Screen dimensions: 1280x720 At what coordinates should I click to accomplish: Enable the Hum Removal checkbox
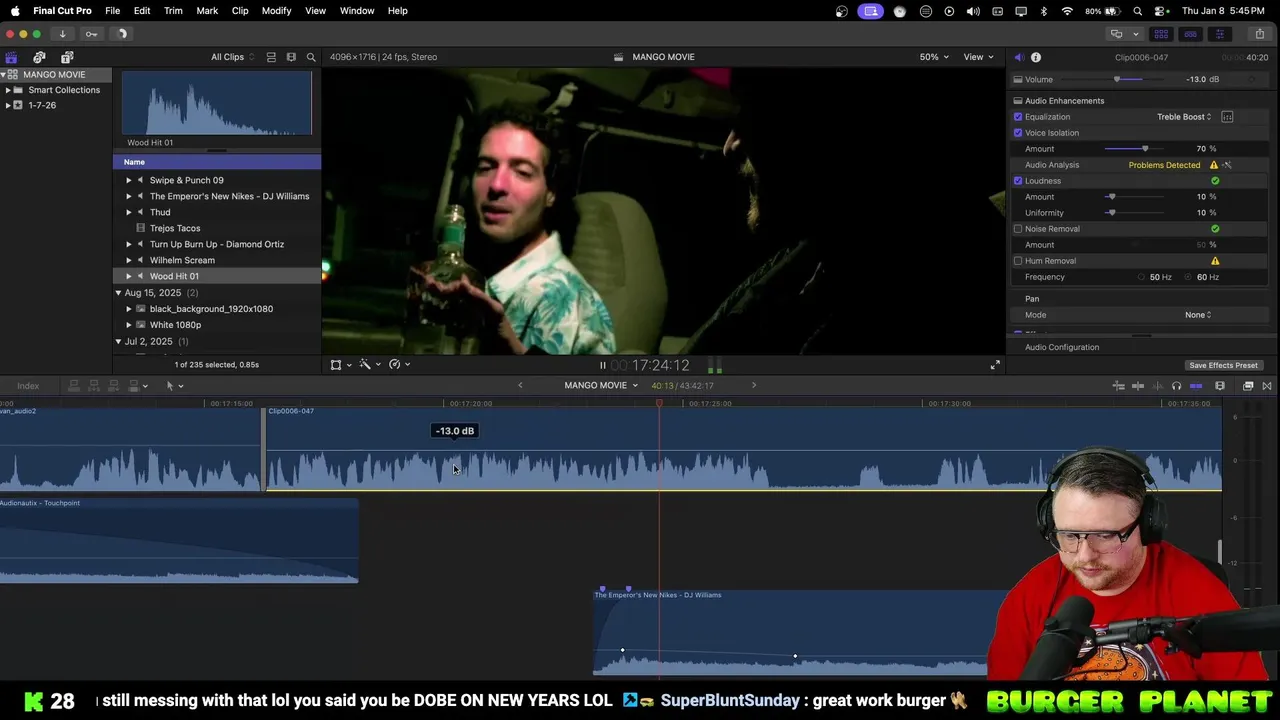click(1018, 261)
